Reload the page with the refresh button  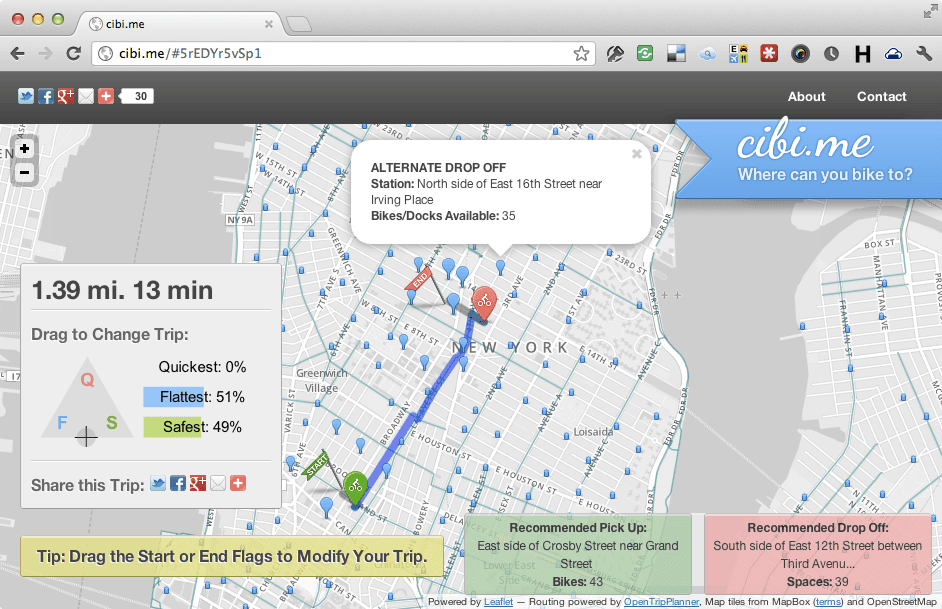click(73, 54)
